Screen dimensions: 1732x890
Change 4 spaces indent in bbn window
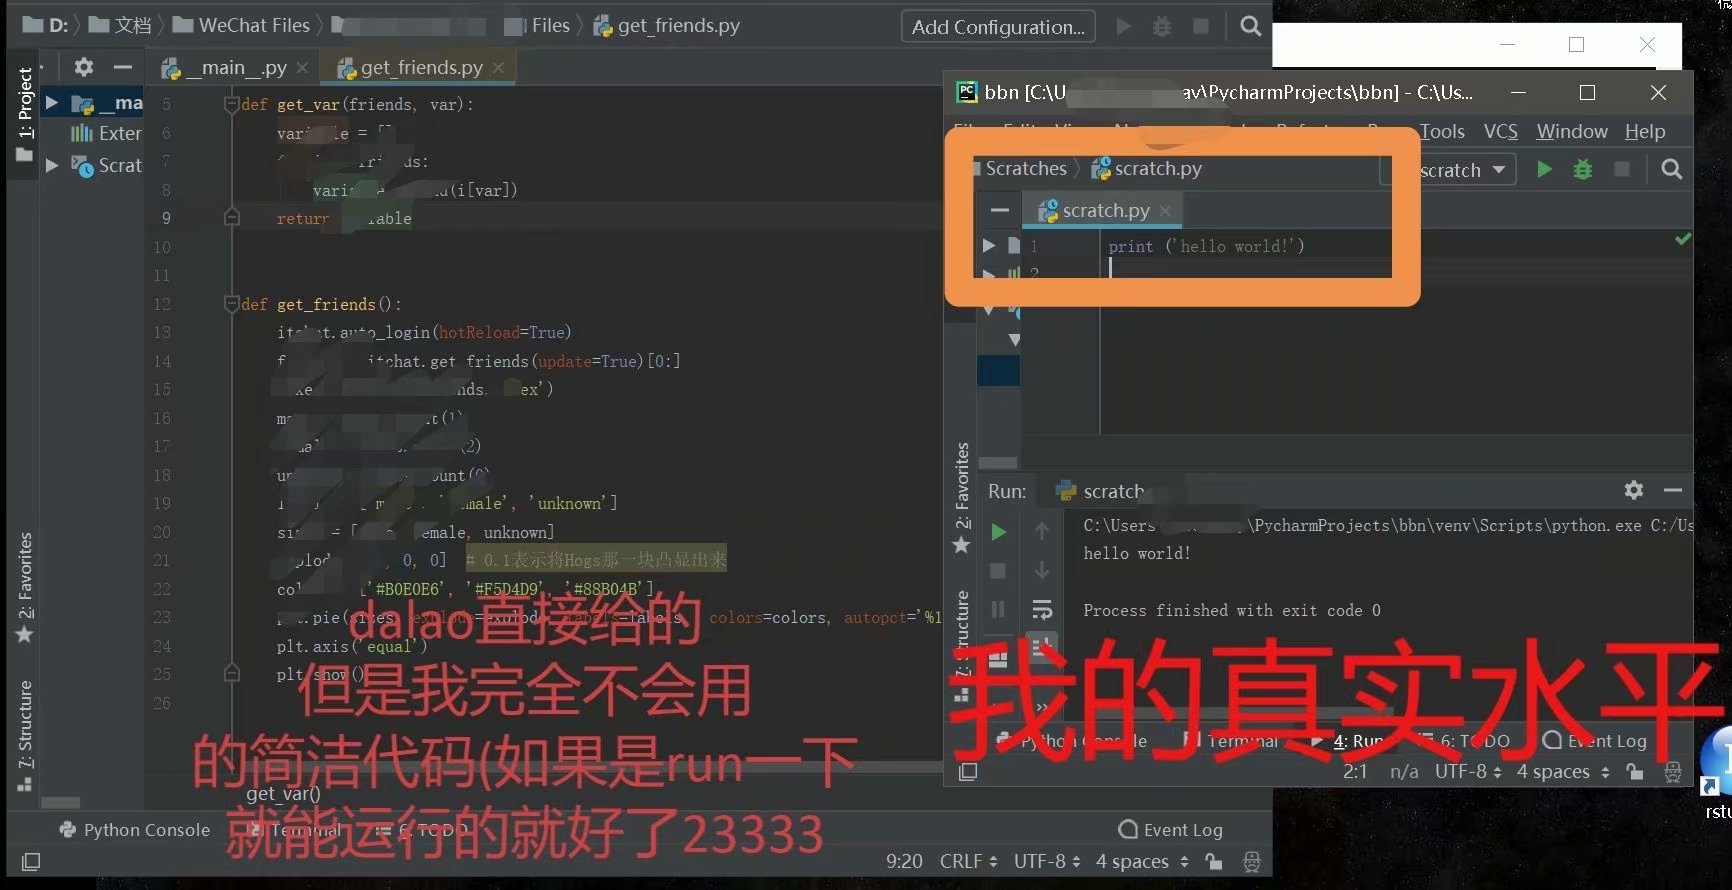click(1563, 771)
